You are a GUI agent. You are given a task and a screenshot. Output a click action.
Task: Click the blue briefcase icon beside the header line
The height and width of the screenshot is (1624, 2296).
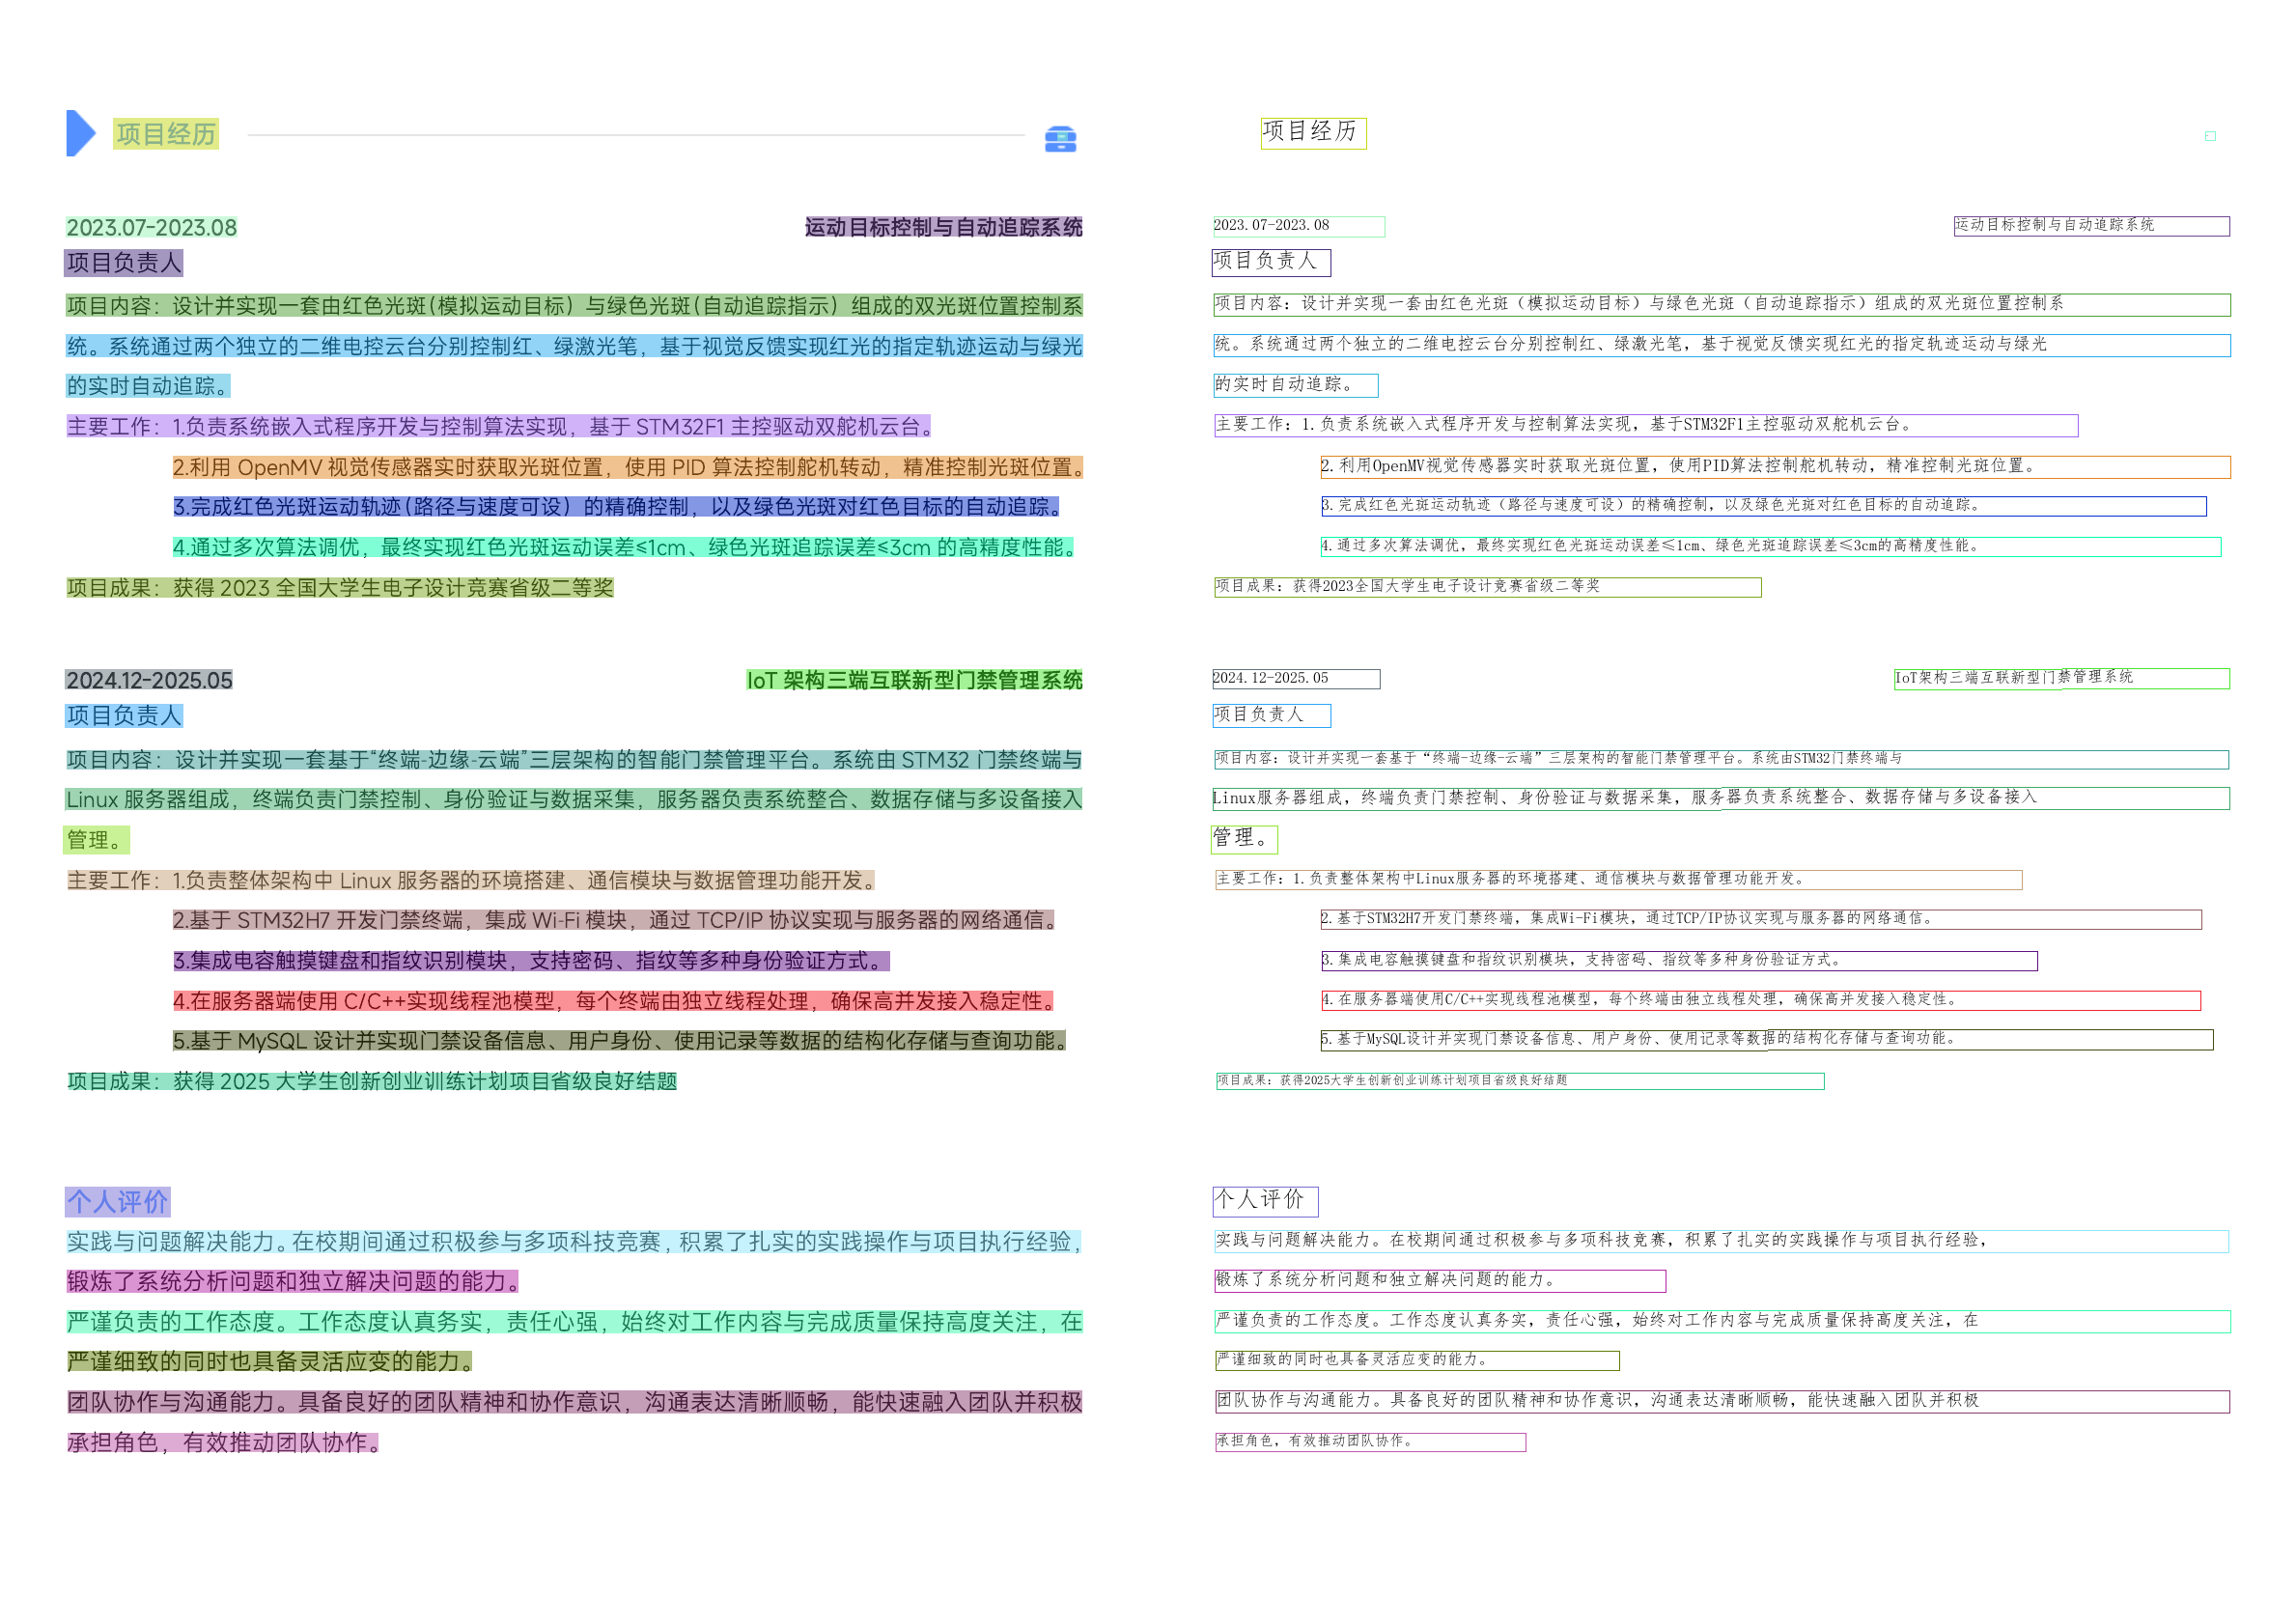tap(1060, 139)
